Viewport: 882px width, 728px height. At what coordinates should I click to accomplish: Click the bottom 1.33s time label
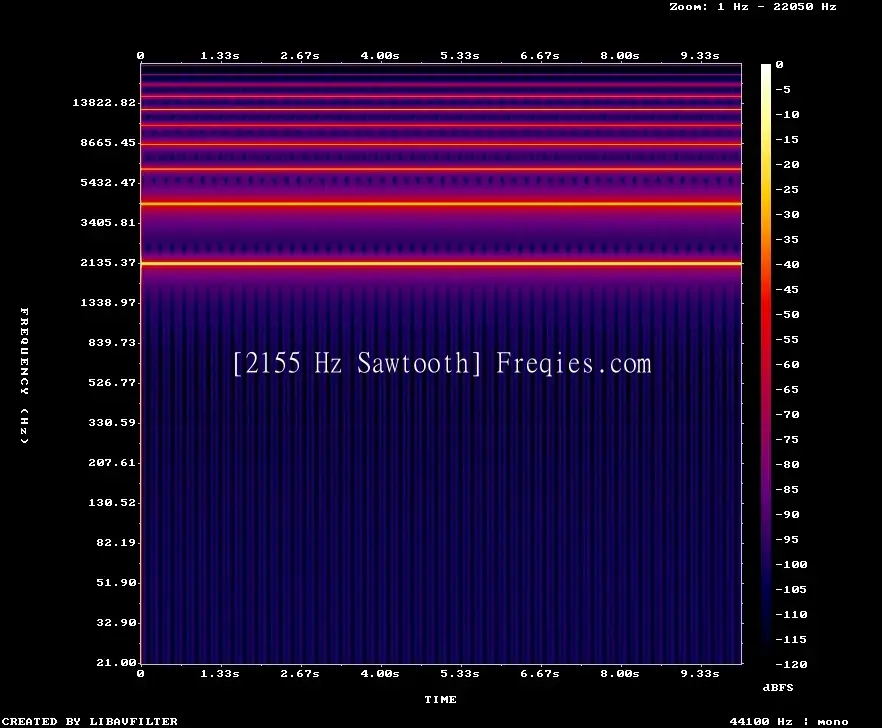tap(220, 673)
